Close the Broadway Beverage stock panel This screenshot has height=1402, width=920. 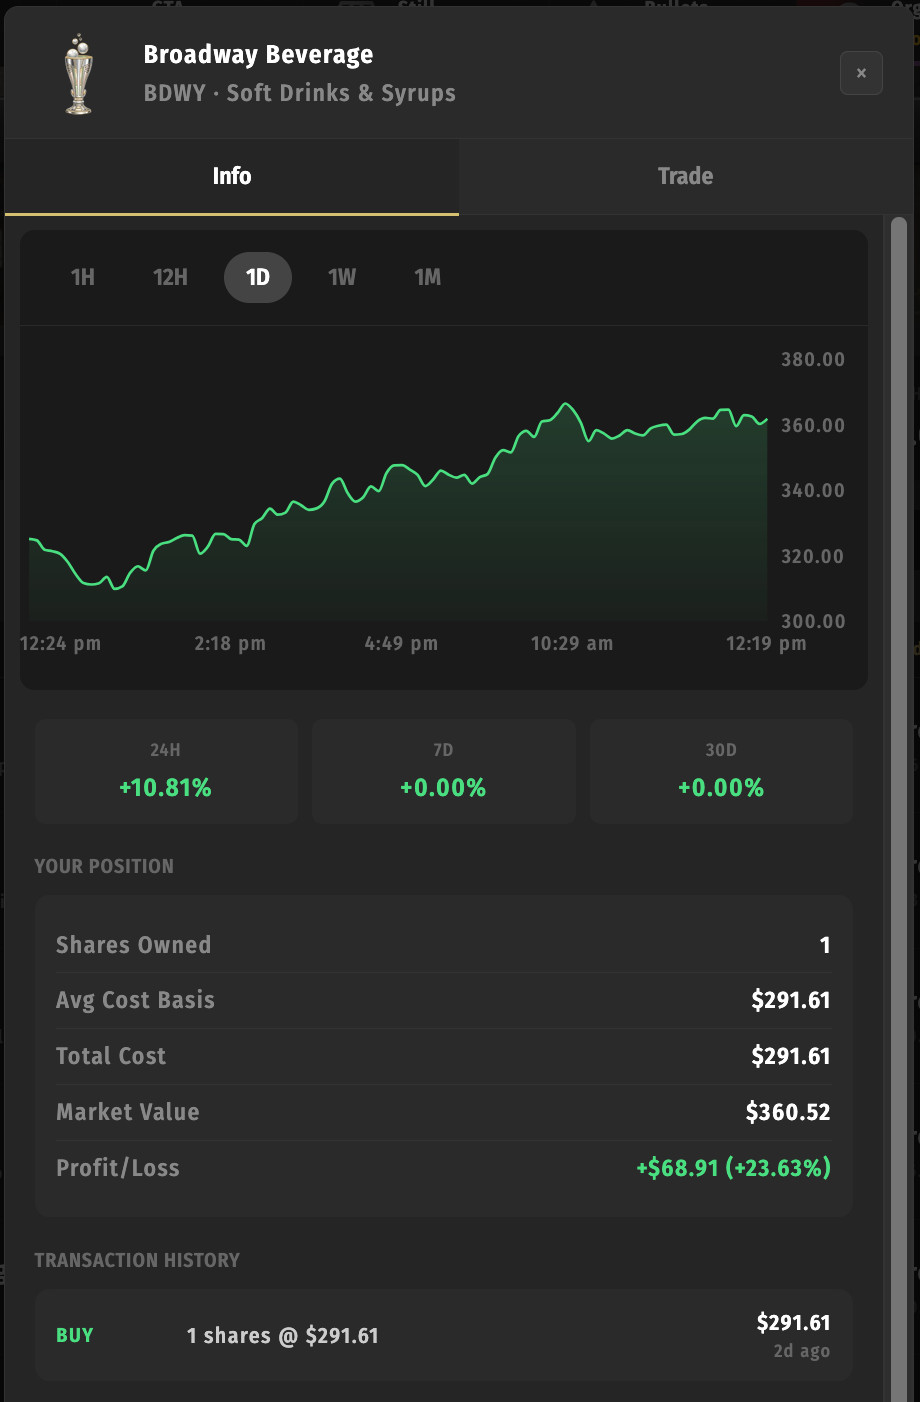click(861, 73)
